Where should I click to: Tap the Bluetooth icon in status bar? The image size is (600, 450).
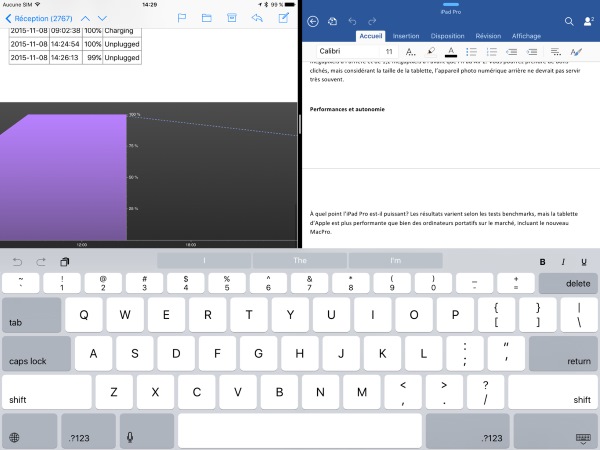[266, 5]
